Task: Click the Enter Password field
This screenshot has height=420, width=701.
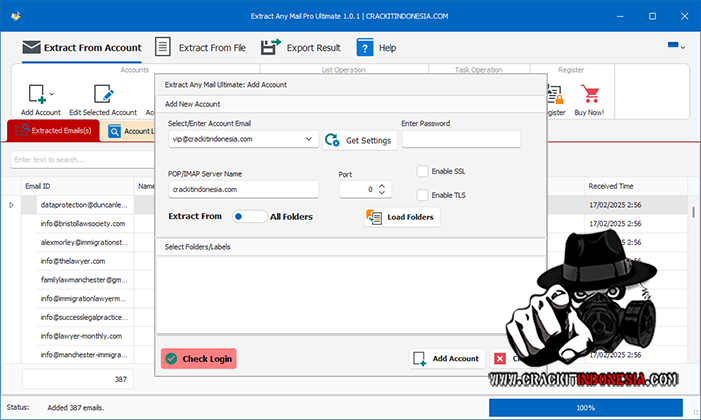Action: (460, 140)
